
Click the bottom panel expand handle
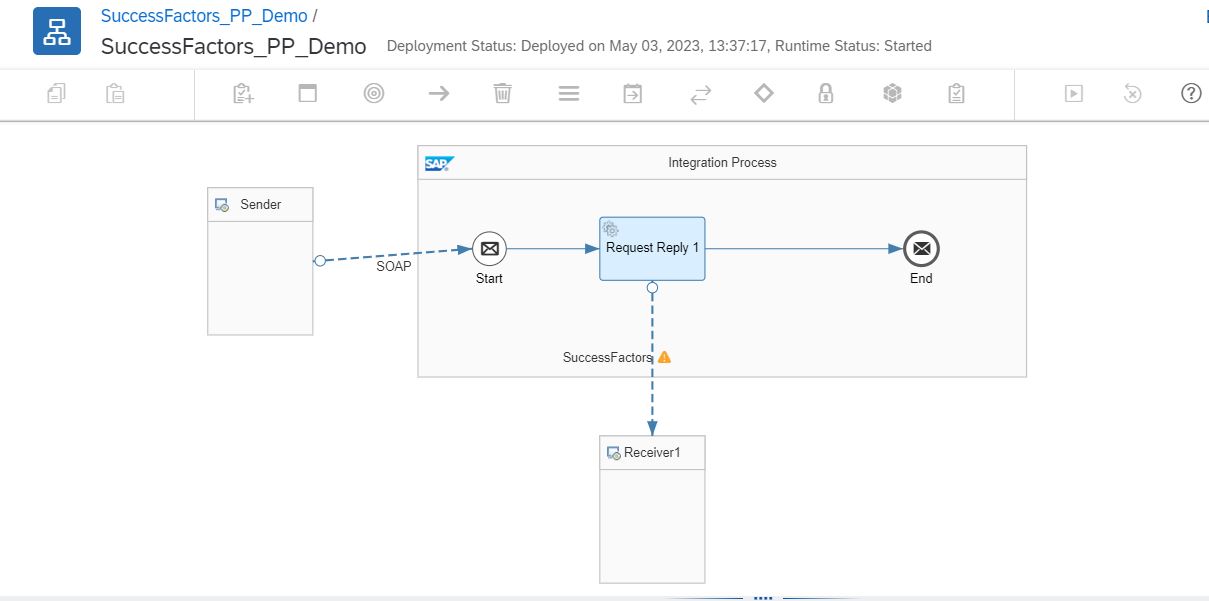(x=763, y=597)
